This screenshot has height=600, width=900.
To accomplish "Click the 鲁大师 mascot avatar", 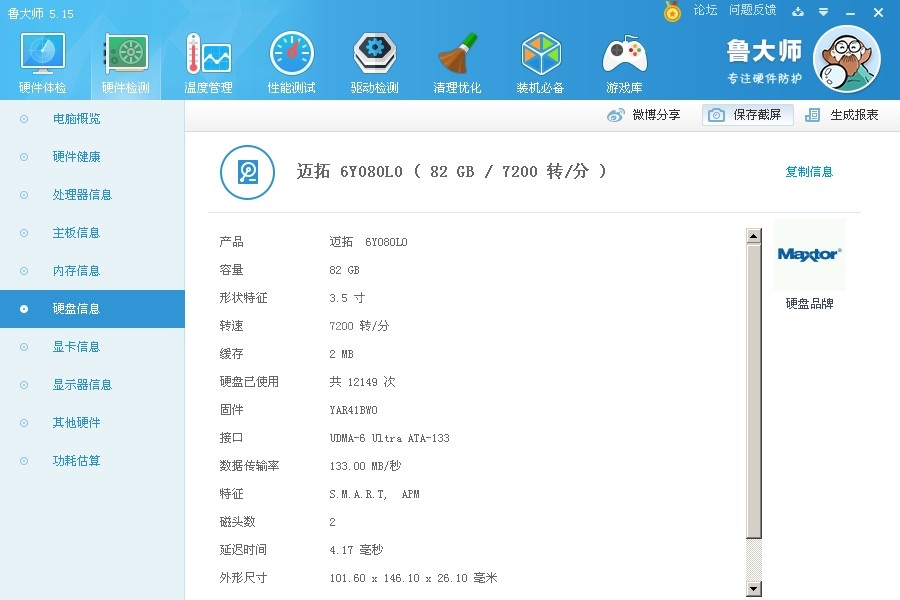I will point(847,59).
